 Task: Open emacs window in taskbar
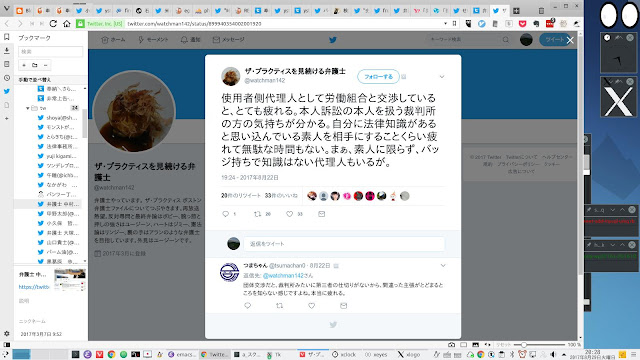click(182, 354)
